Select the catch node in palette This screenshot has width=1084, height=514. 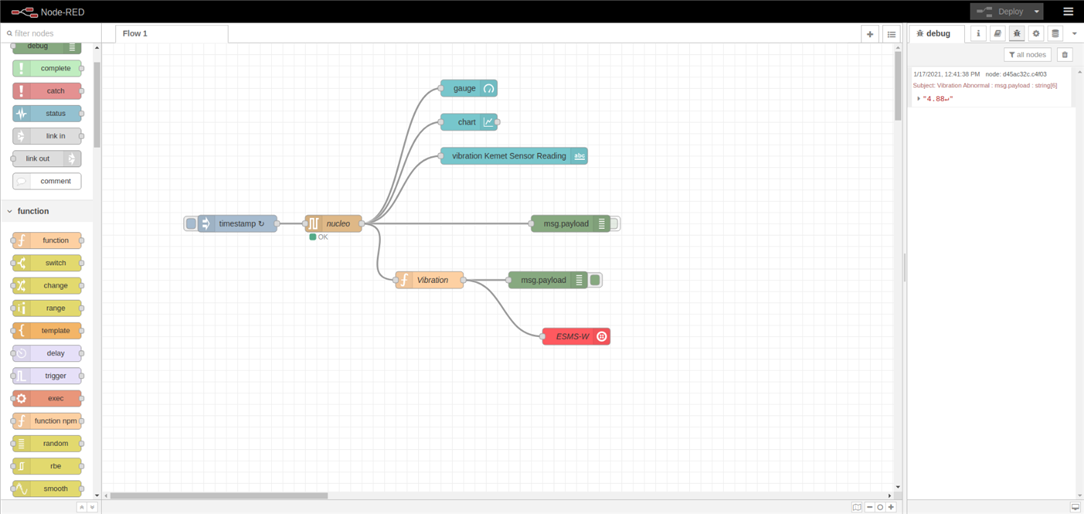(x=47, y=91)
